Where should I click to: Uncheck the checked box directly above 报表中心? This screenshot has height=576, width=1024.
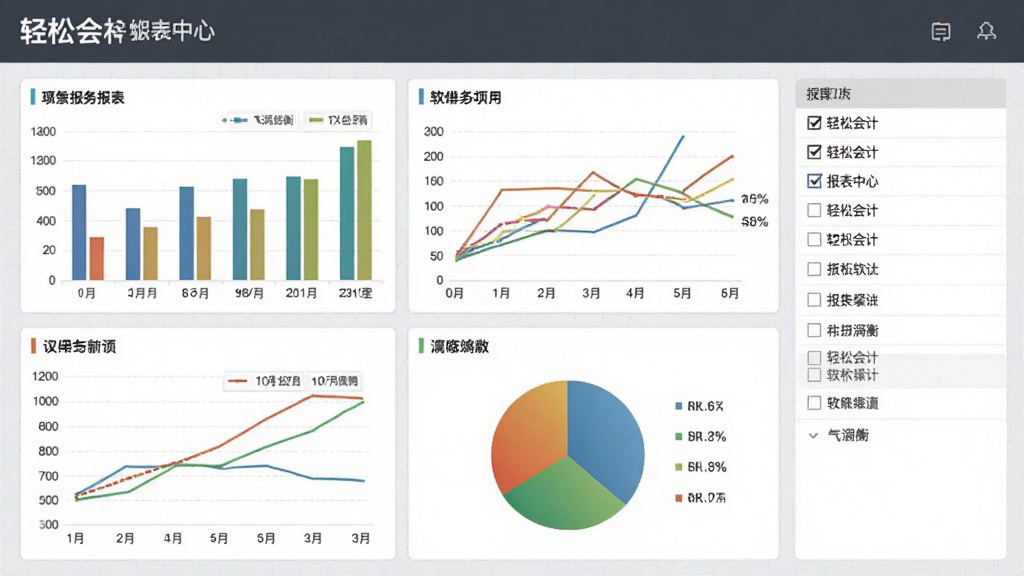point(814,152)
